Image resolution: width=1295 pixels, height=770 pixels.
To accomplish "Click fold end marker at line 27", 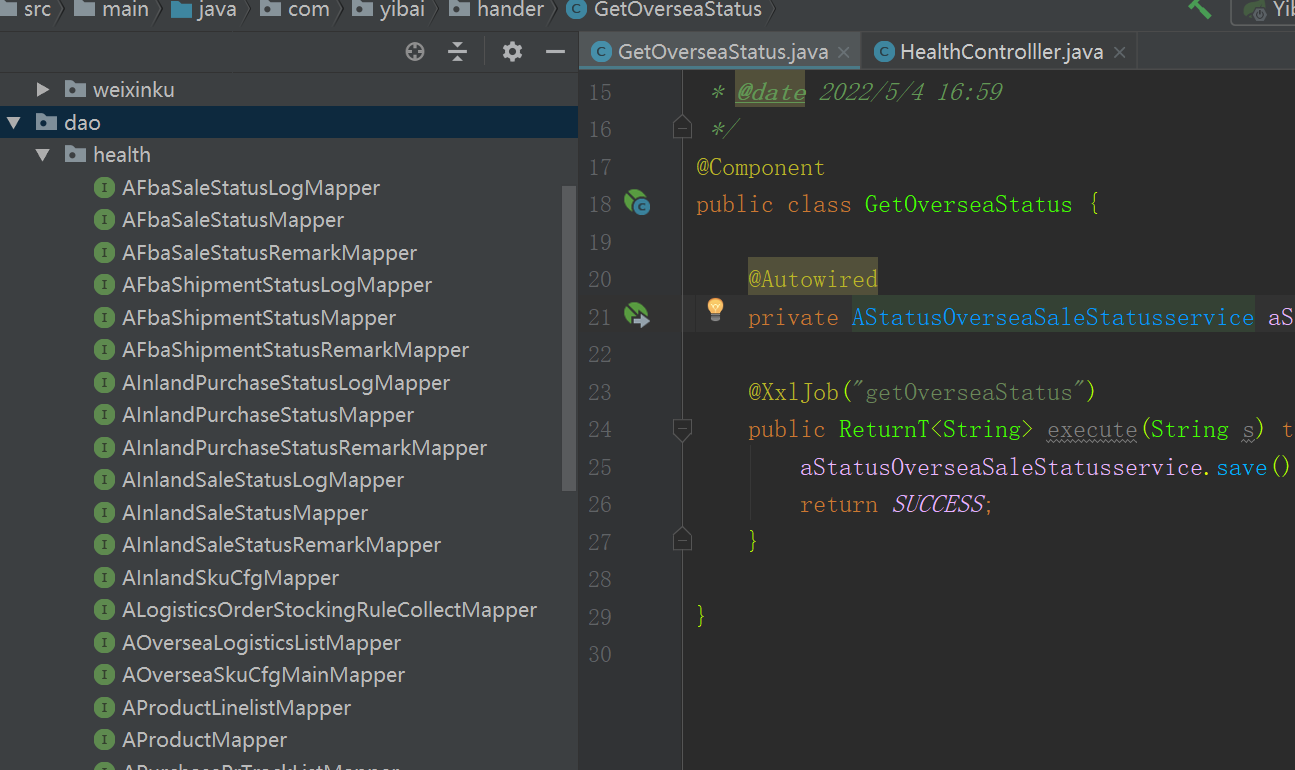I will click(682, 540).
